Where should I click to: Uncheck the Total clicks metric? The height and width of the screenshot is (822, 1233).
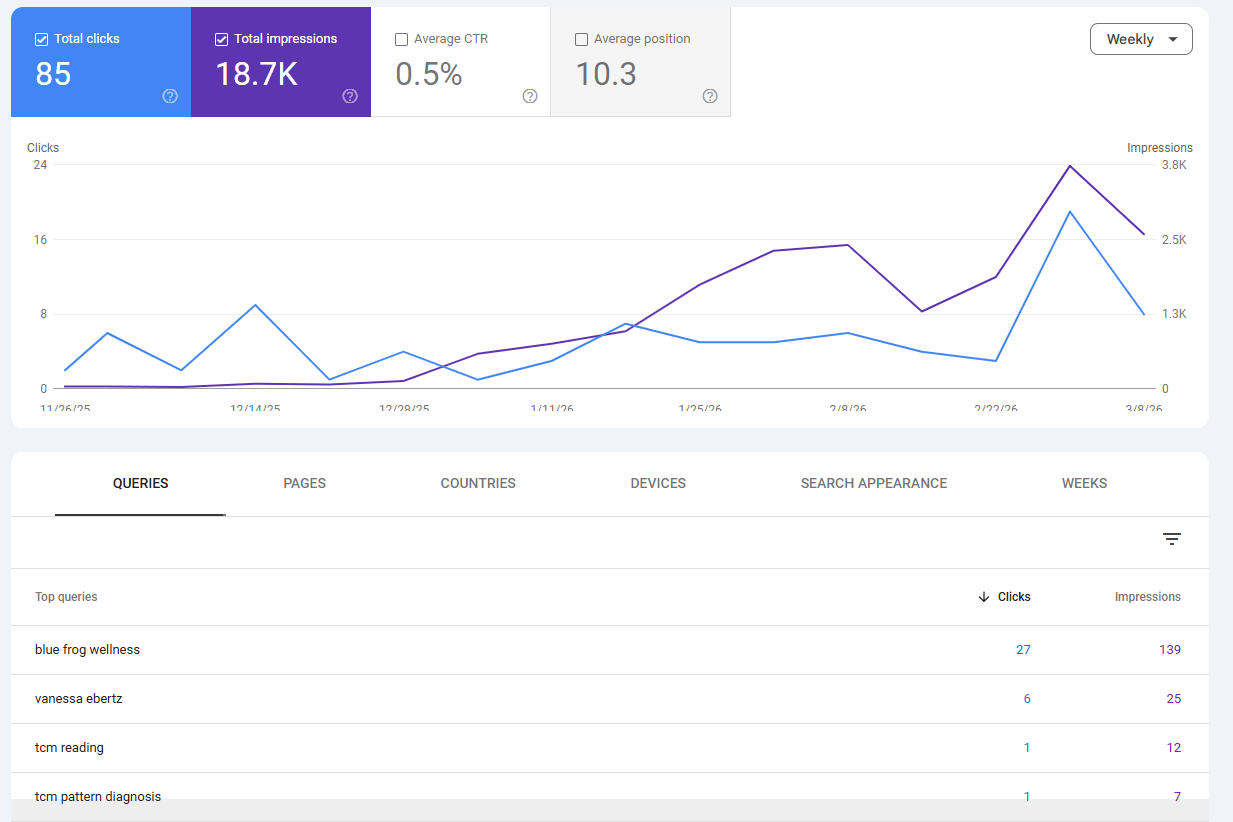point(41,38)
